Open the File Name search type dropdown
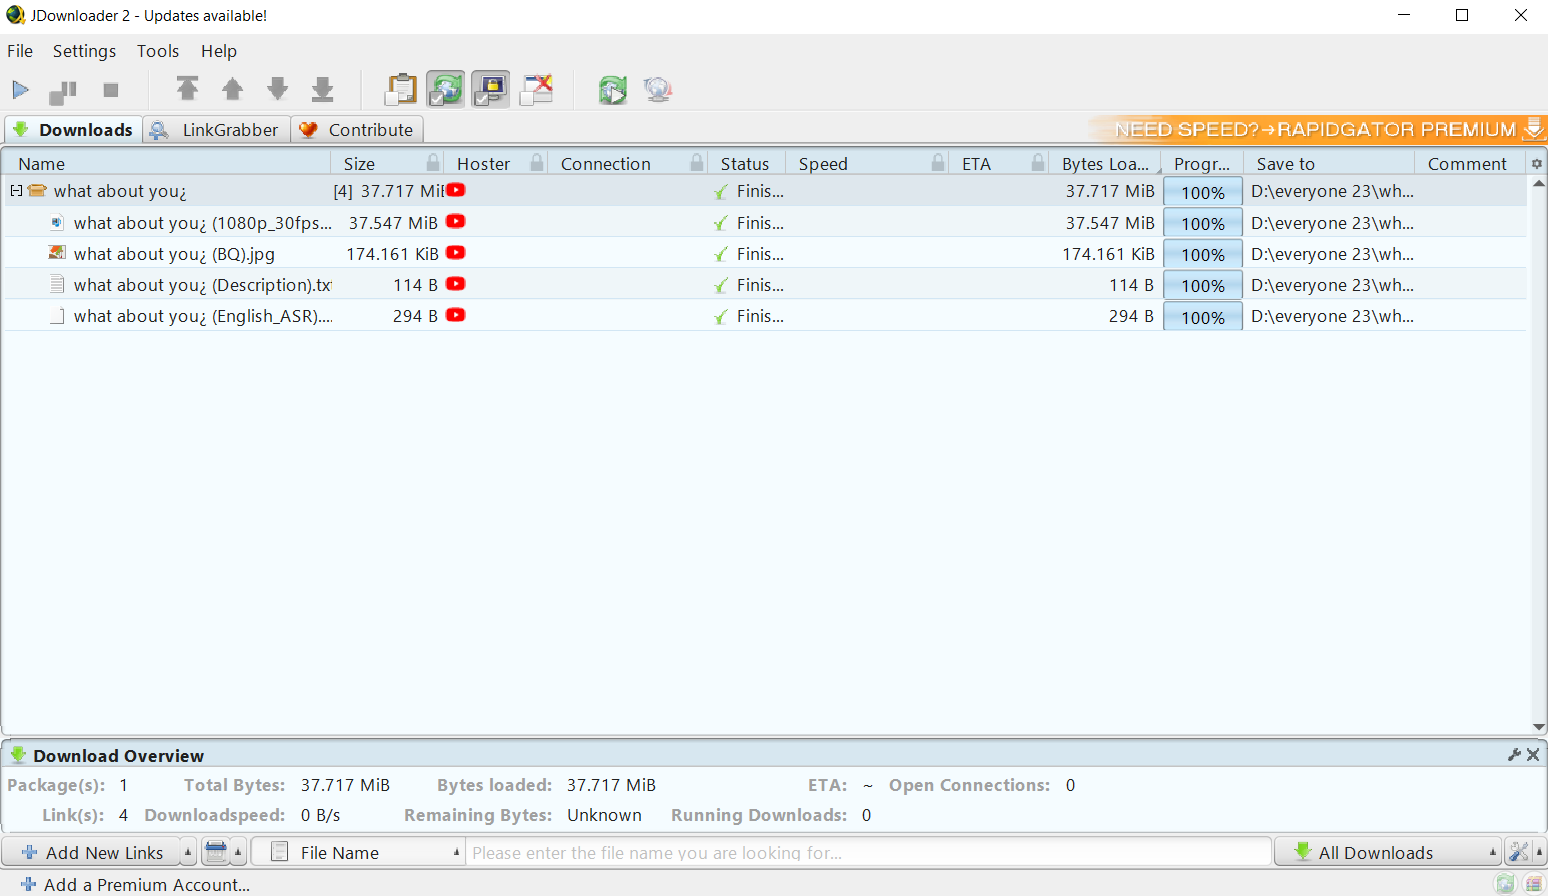Image resolution: width=1548 pixels, height=896 pixels. tap(357, 852)
